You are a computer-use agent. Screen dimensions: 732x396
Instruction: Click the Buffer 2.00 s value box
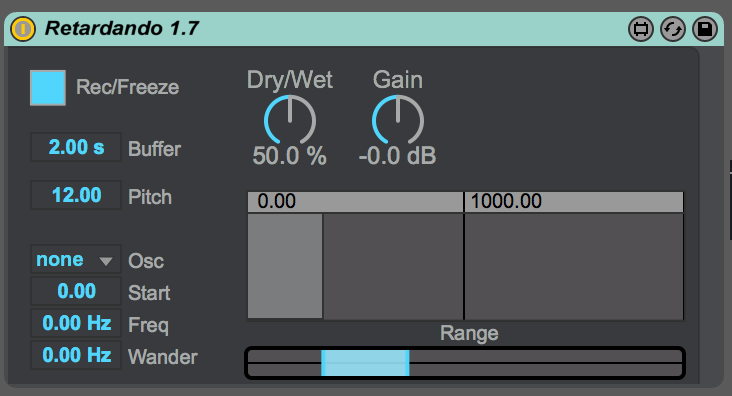point(76,147)
